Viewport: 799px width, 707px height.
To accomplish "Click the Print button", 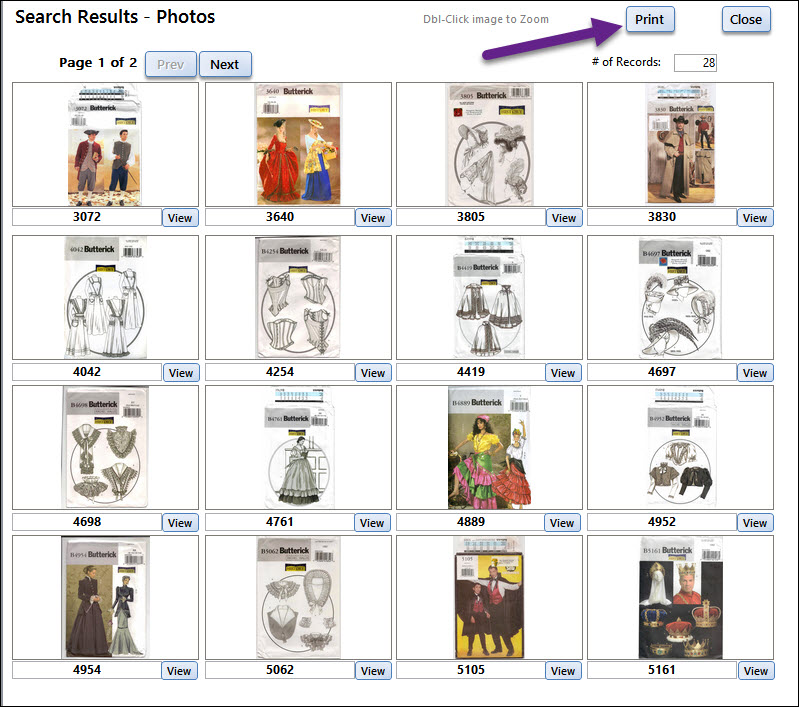I will coord(650,19).
